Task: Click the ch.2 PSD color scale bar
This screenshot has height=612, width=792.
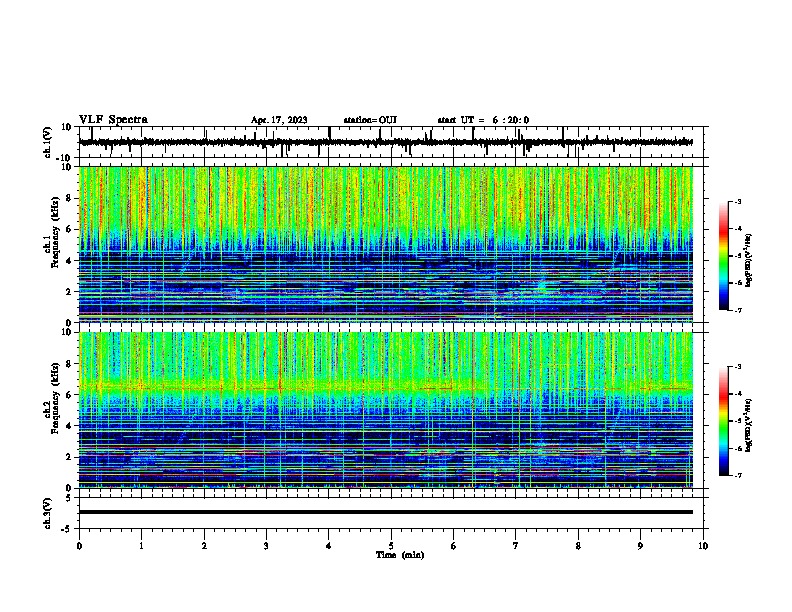Action: [723, 421]
